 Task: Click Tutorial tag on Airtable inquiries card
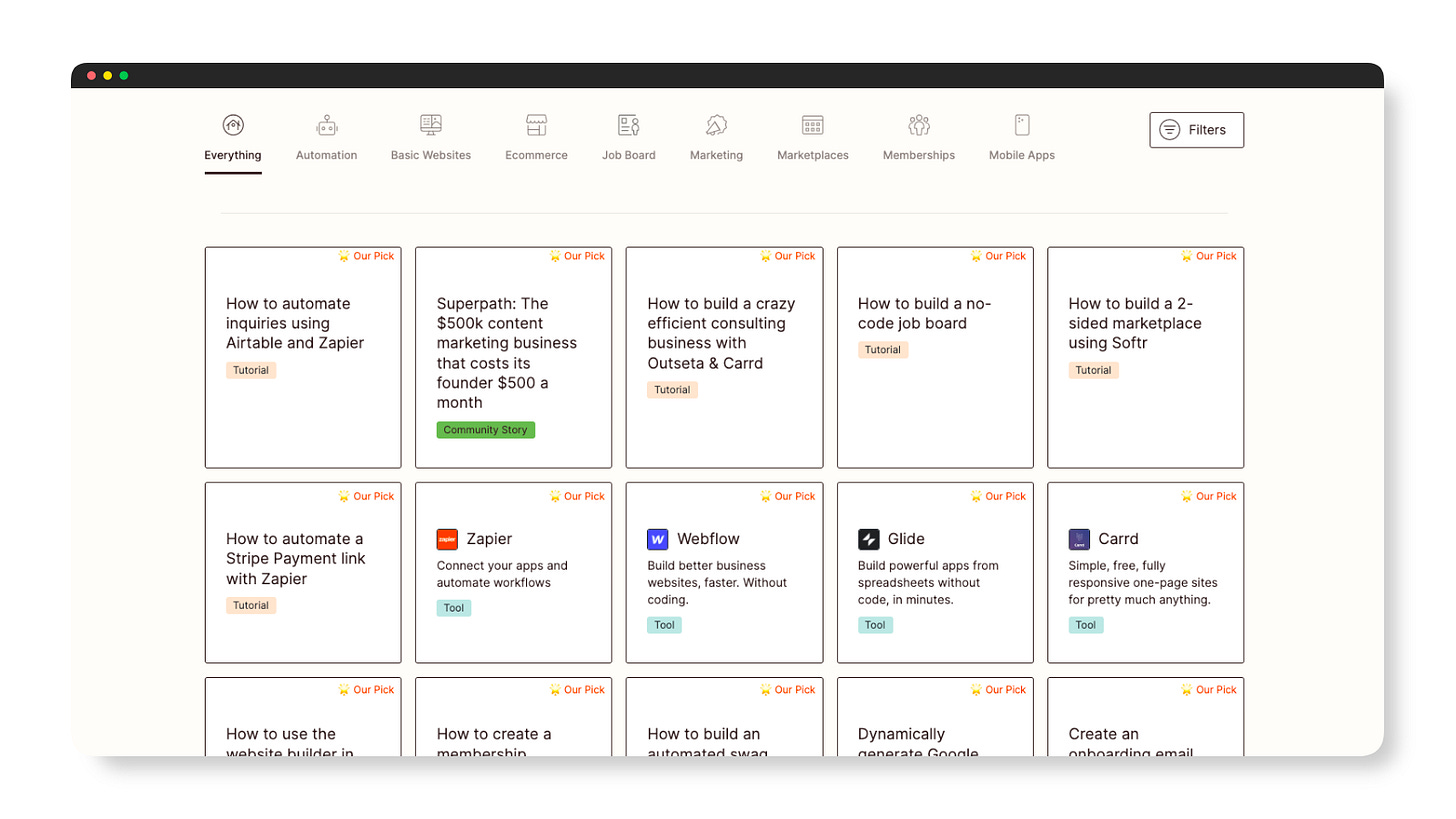[x=251, y=370]
